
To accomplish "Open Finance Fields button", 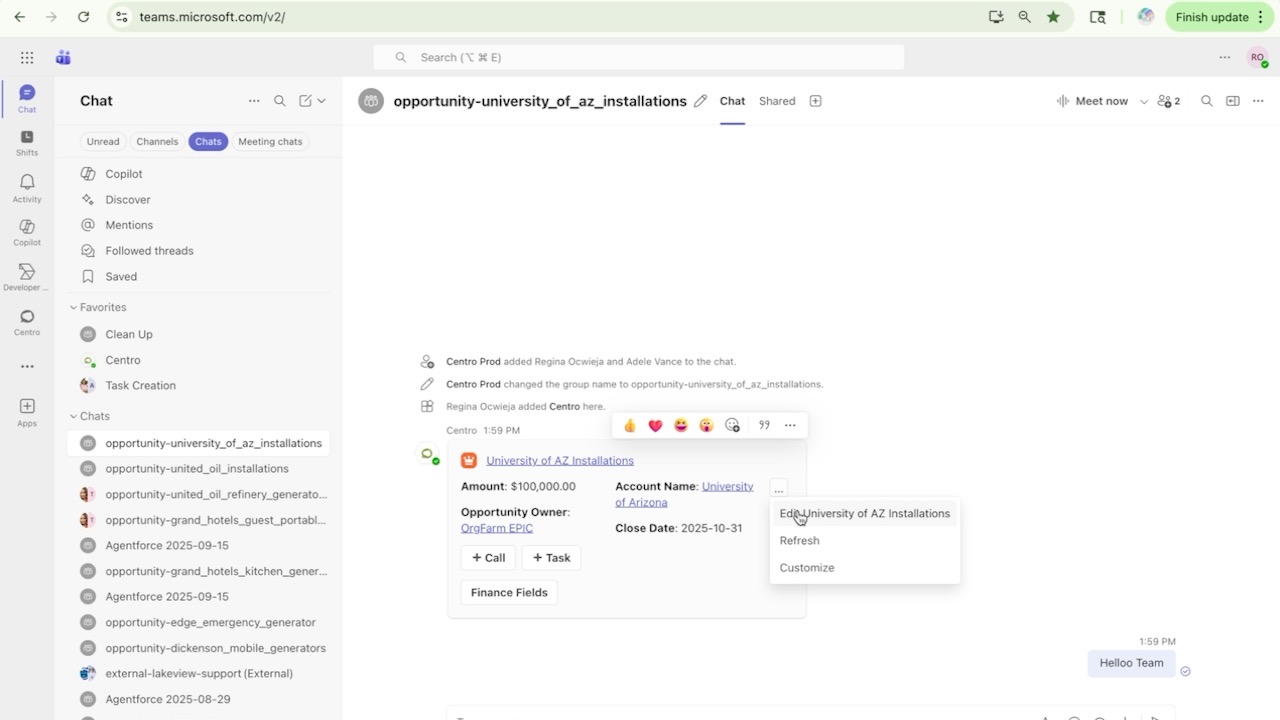I will 509,592.
